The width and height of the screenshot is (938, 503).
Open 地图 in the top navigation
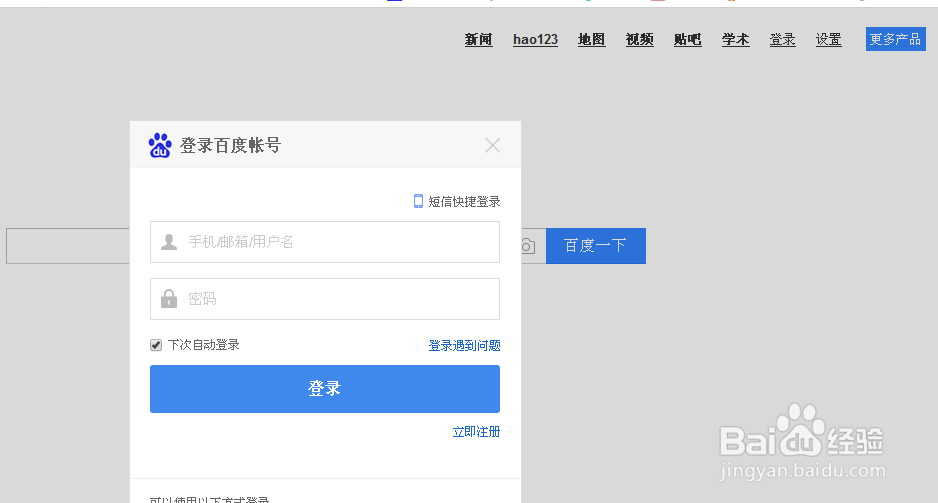tap(592, 39)
